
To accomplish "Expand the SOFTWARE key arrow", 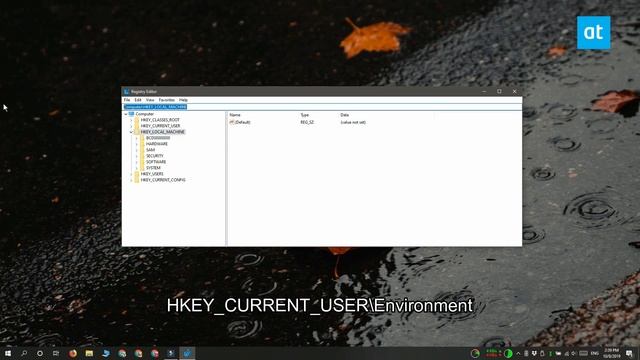I will pos(137,162).
